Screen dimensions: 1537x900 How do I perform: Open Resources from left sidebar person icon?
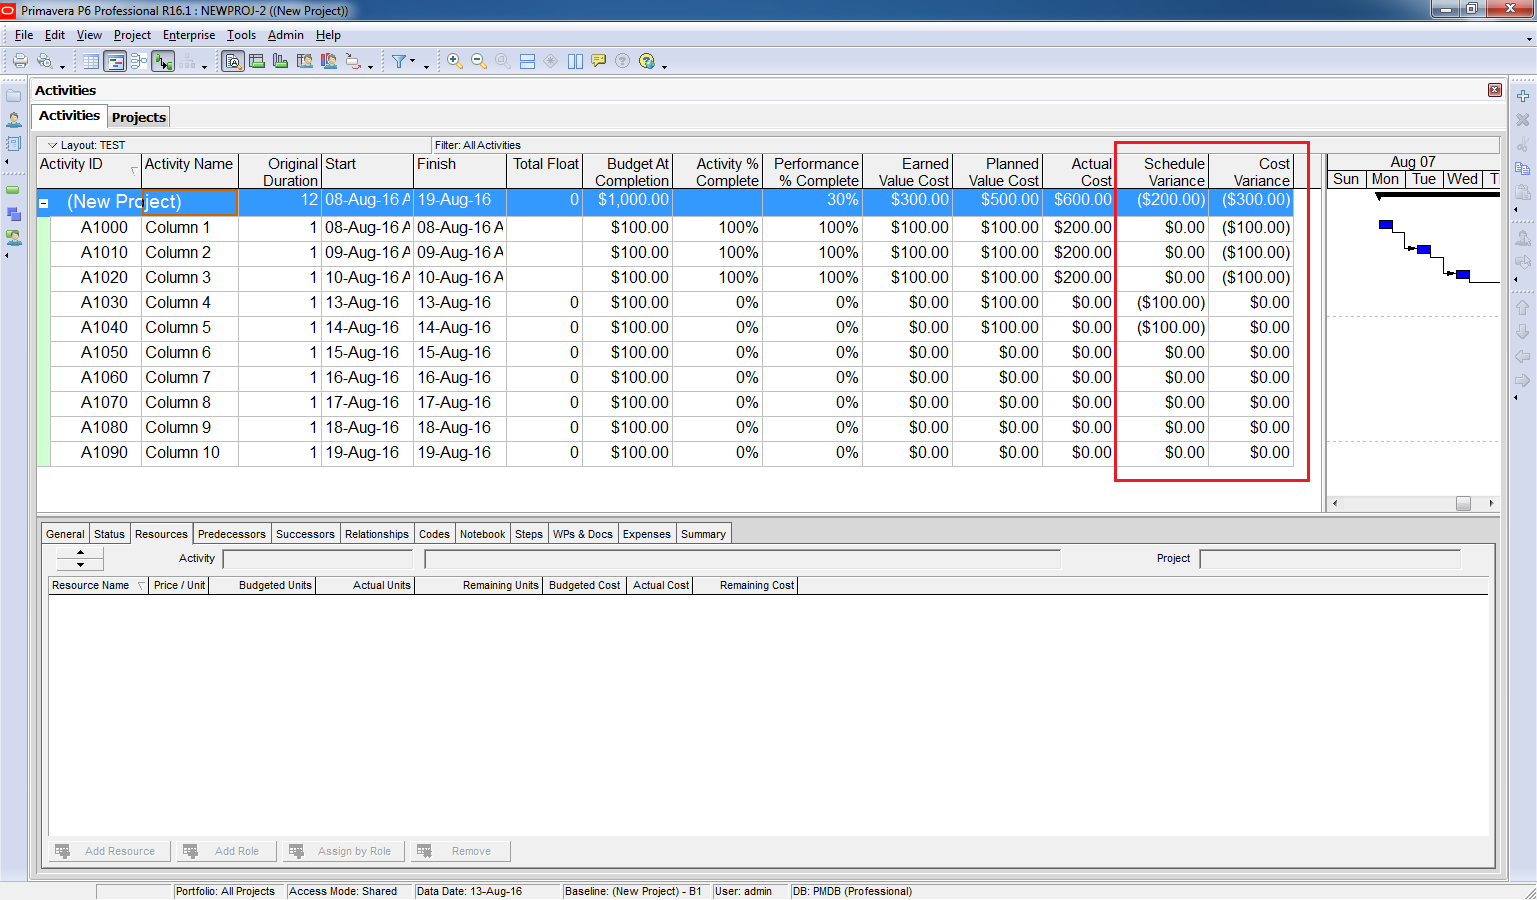pos(14,120)
